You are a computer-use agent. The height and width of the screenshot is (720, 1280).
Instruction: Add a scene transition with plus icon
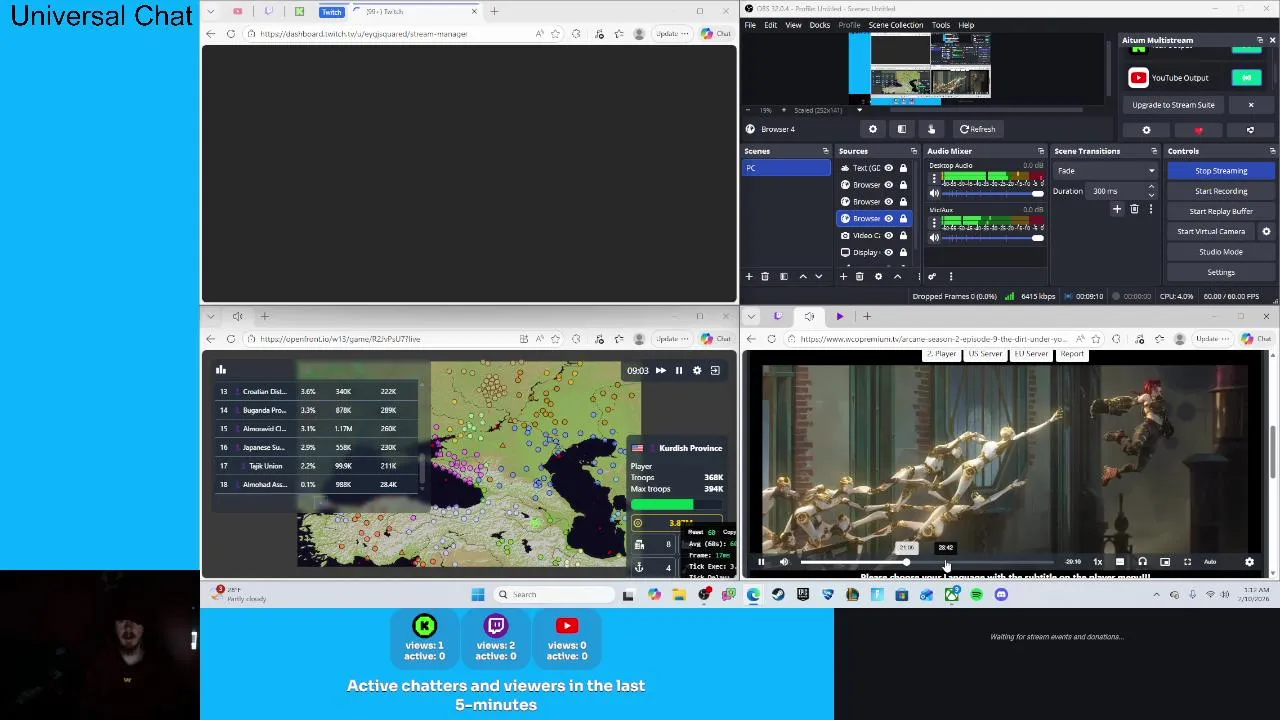[1117, 209]
